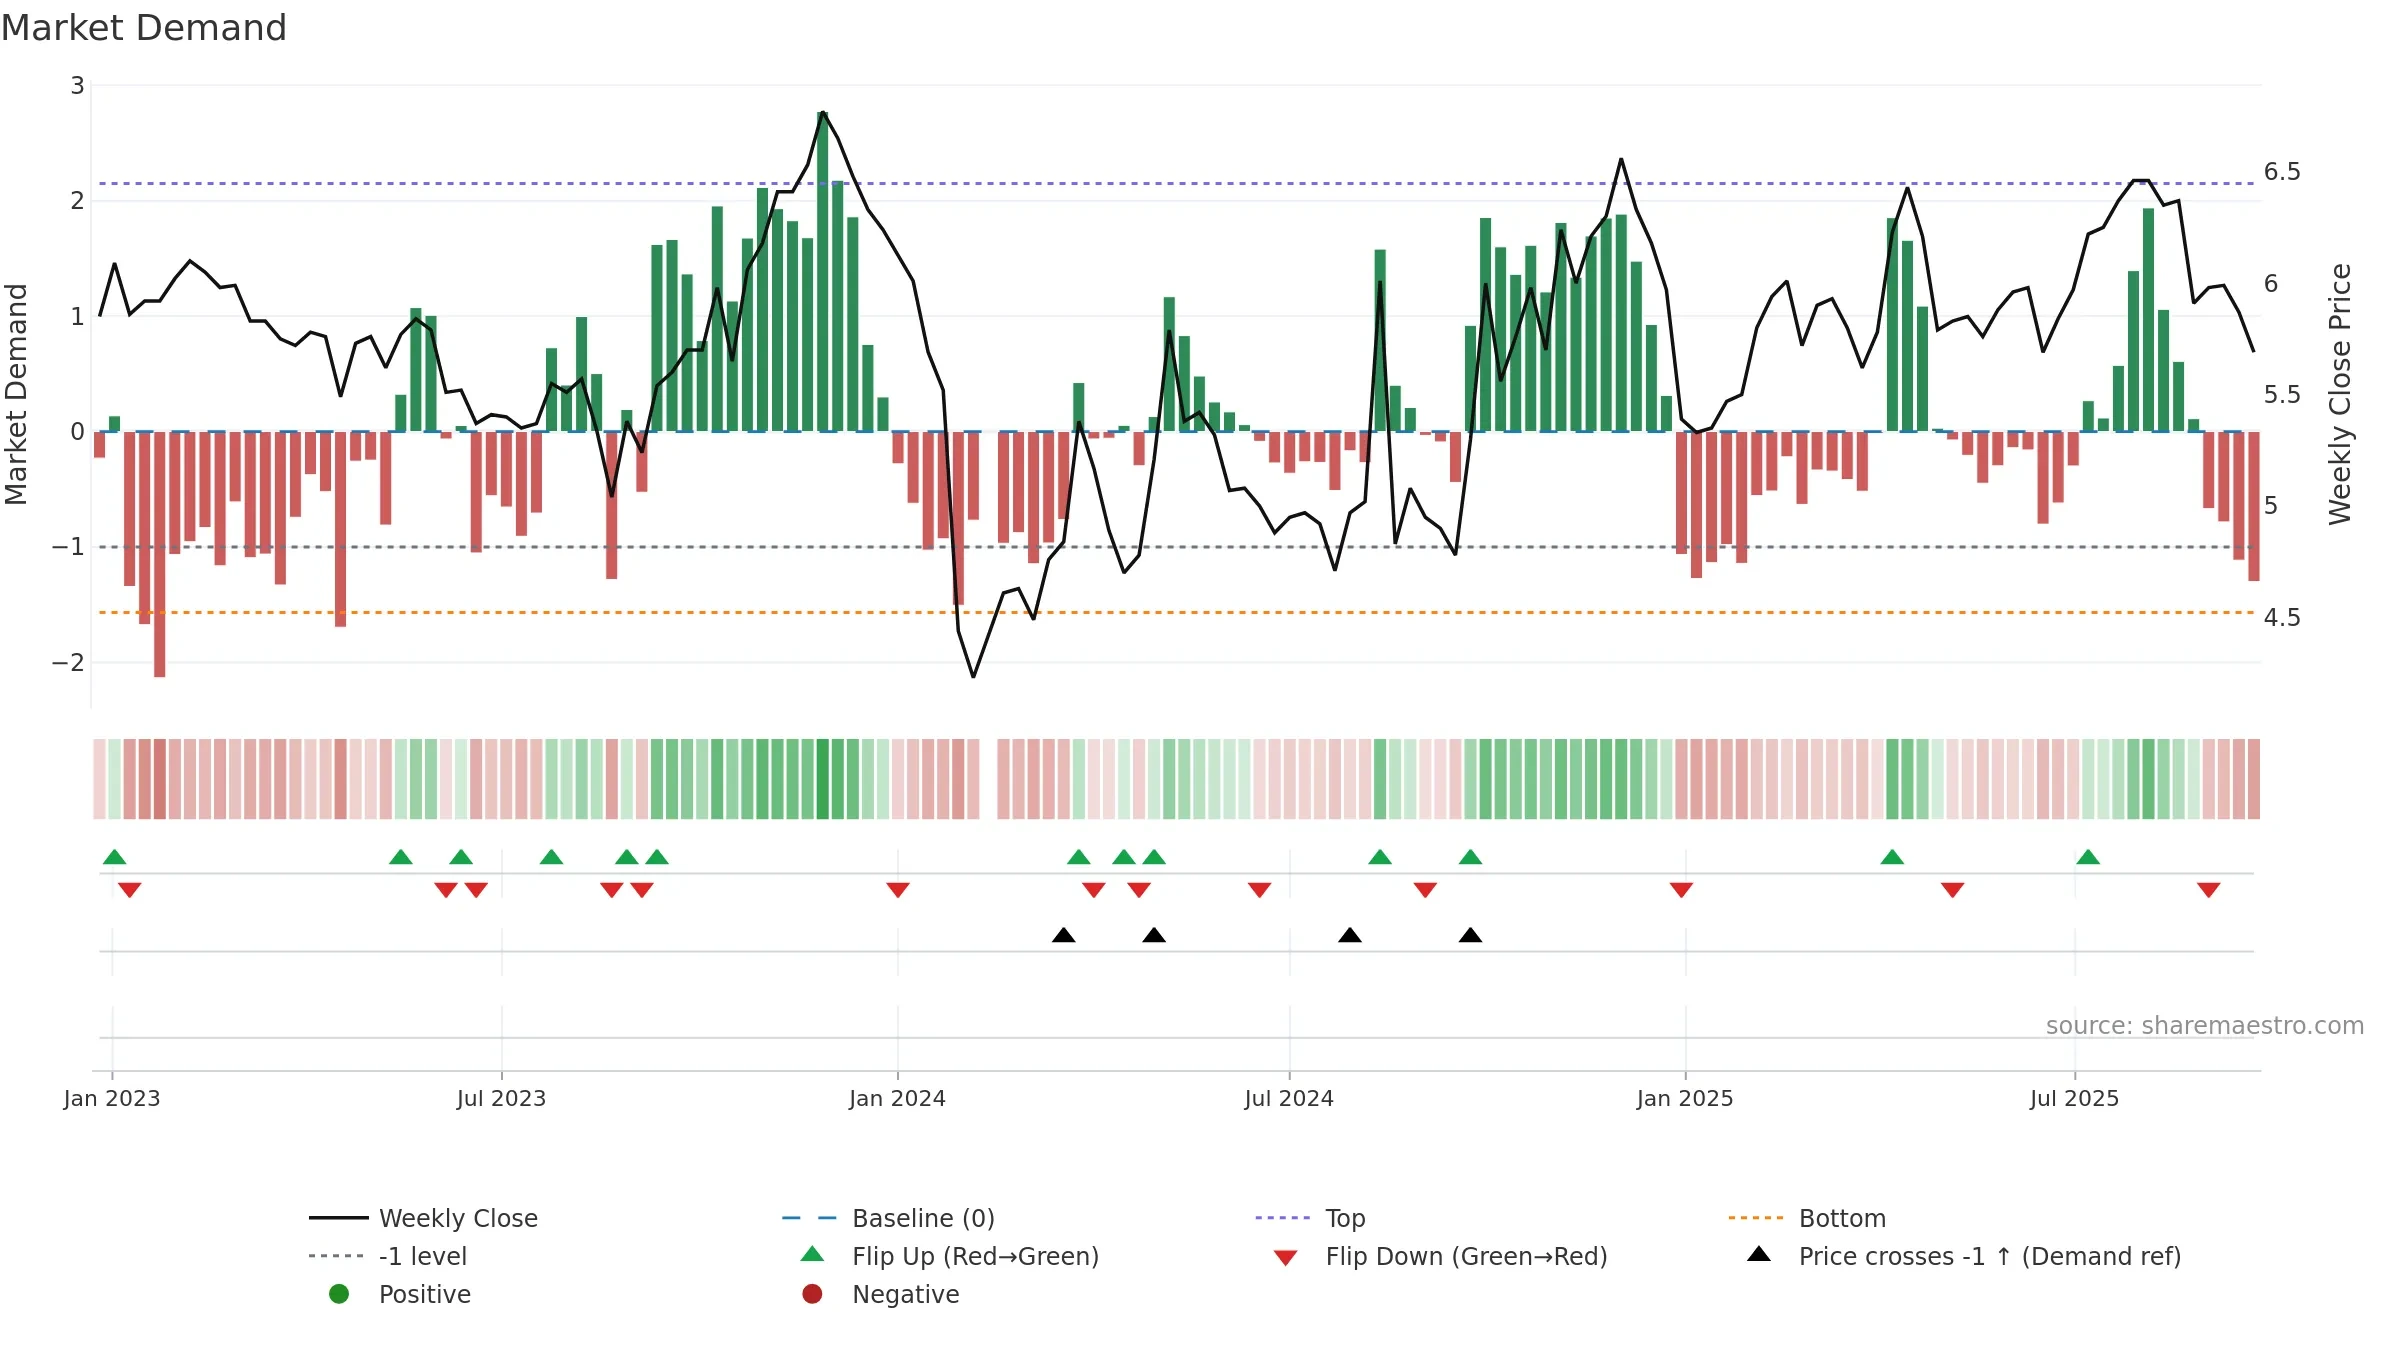The image size is (2400, 1350).
Task: Click the gray dotted -1 level line sample
Action: [x=337, y=1256]
